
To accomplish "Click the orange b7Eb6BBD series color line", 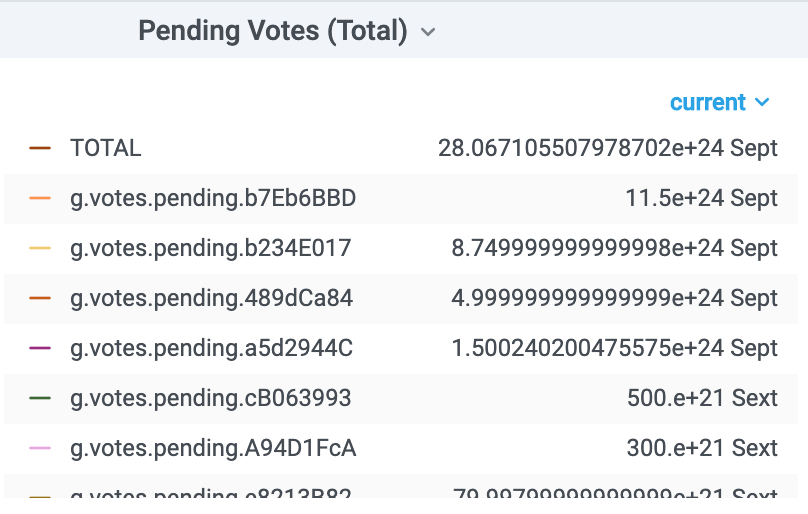I will point(40,198).
